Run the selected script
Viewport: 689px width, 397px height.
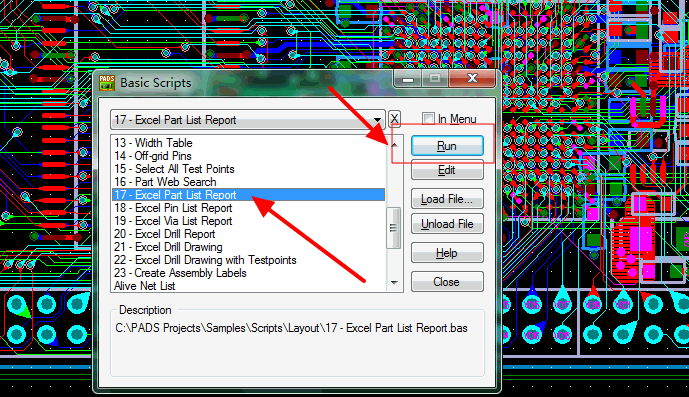click(447, 146)
